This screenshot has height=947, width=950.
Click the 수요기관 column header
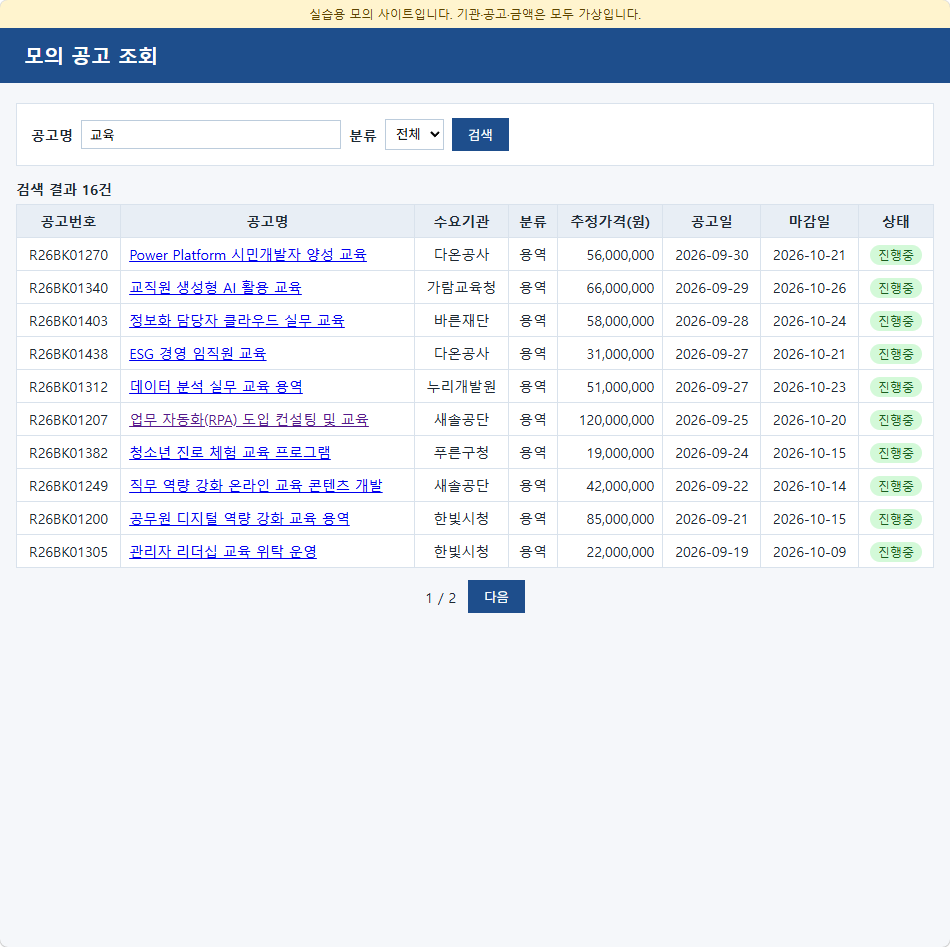coord(461,222)
